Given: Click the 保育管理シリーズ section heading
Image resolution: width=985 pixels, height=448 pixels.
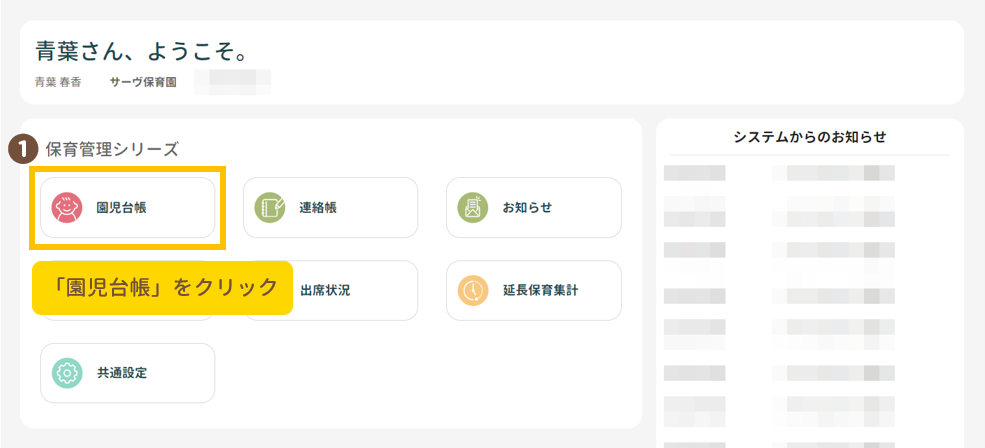Looking at the screenshot, I should tap(112, 150).
